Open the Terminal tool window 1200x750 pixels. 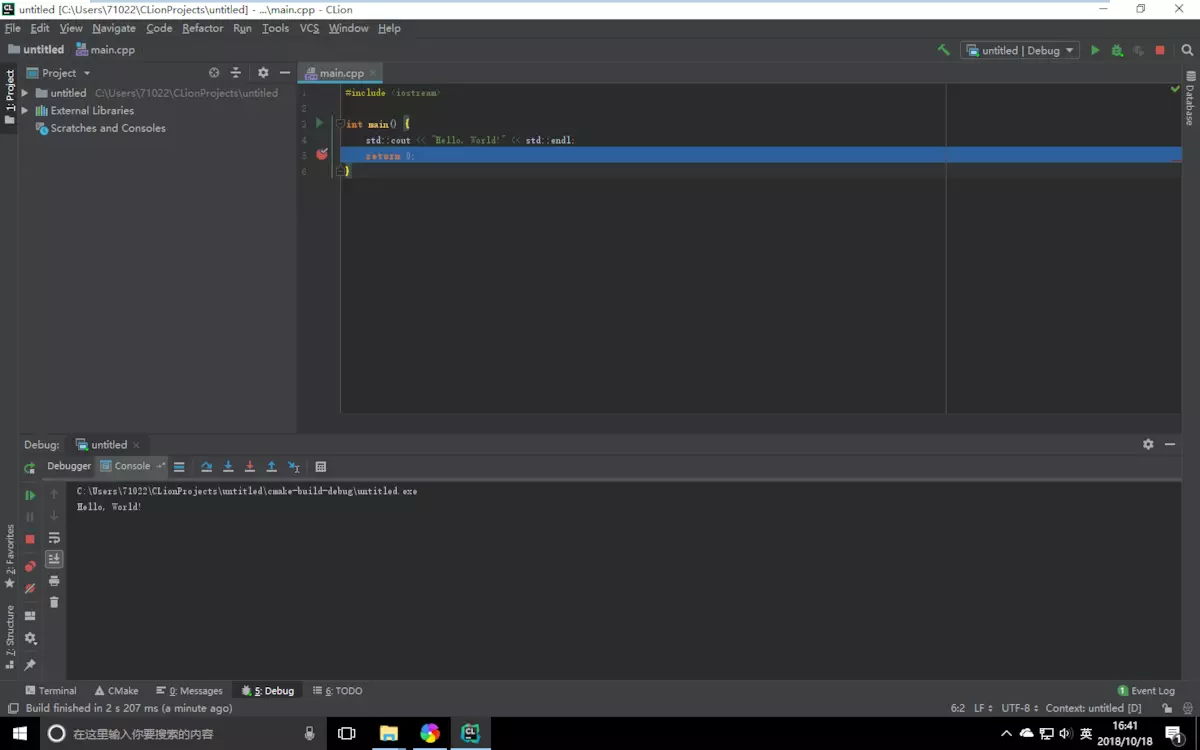(x=50, y=691)
